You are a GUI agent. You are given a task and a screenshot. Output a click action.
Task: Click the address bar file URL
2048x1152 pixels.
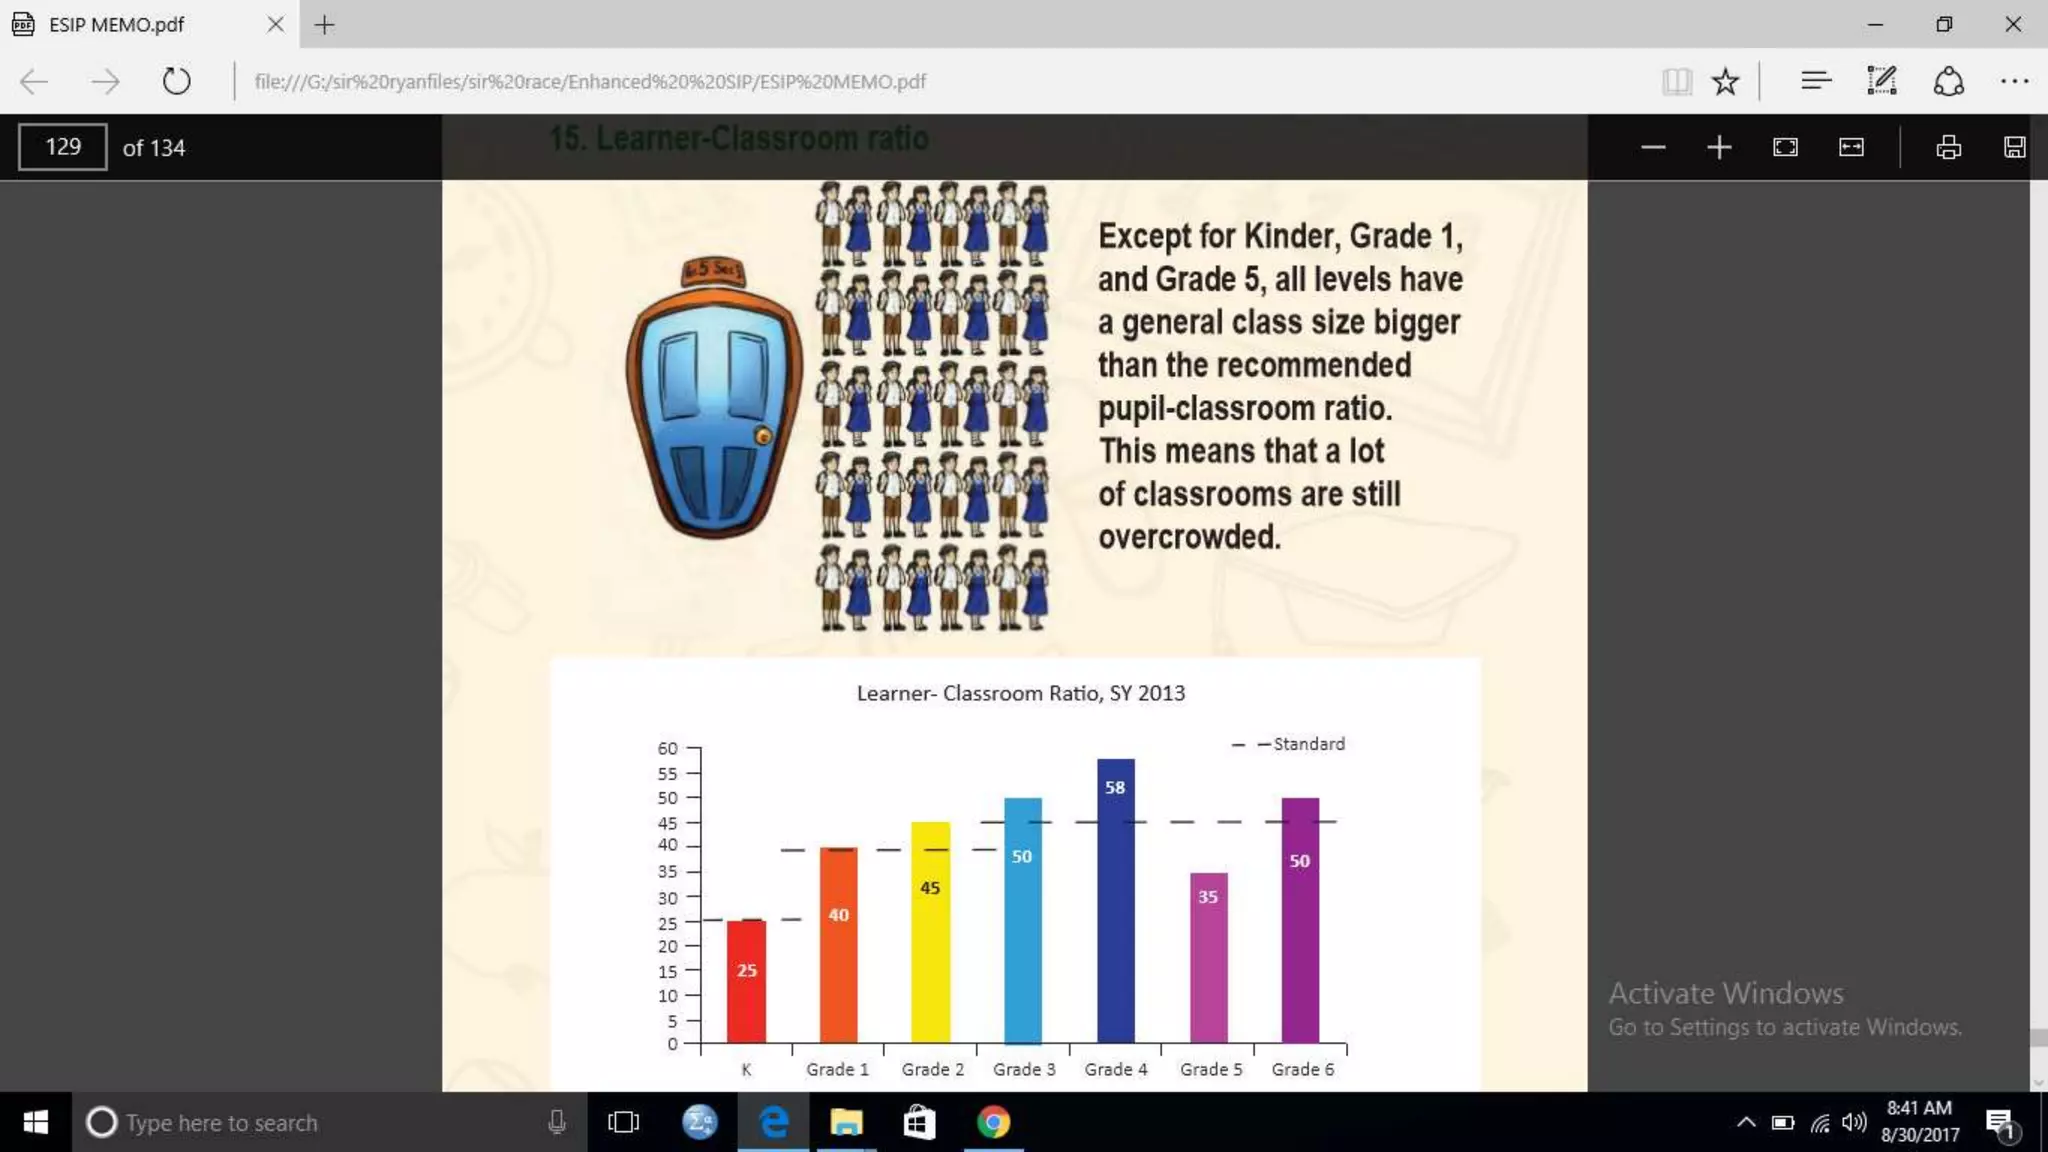click(590, 82)
